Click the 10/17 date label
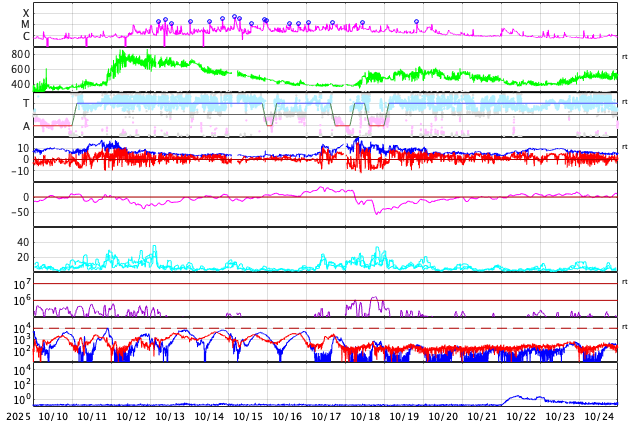The height and width of the screenshot is (424, 634). click(326, 416)
